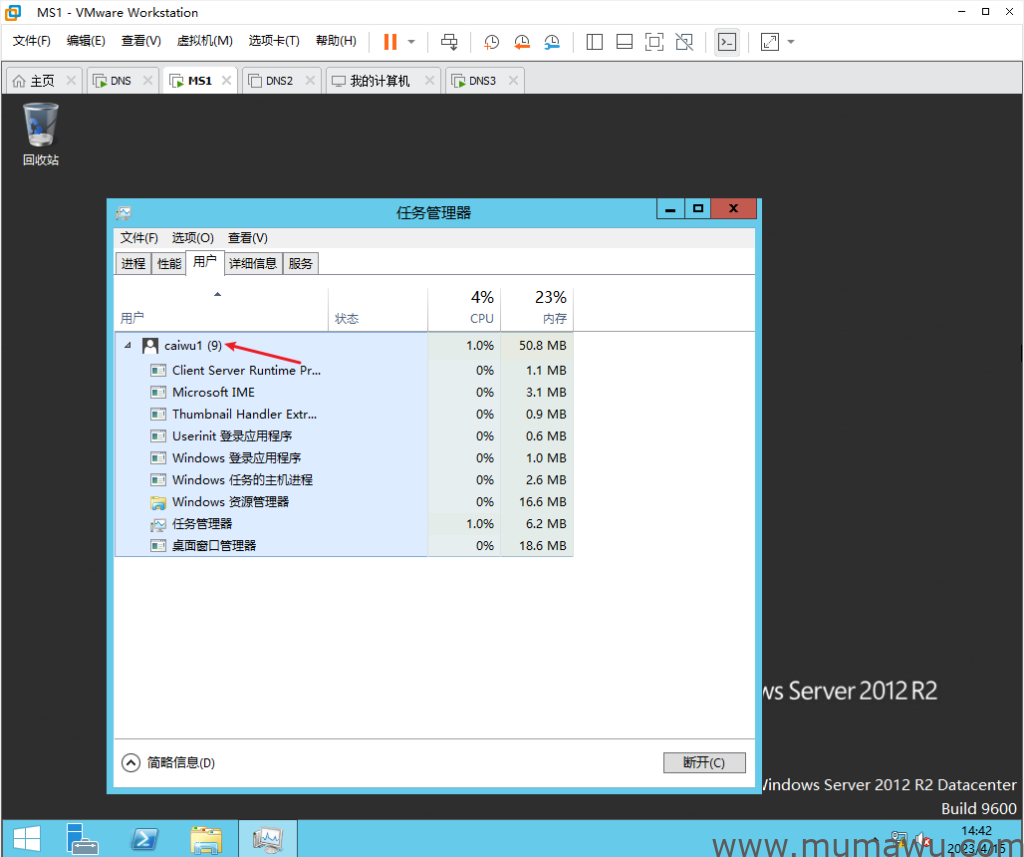Close the DNS3 tab
Image resolution: width=1024 pixels, height=857 pixels.
click(x=513, y=80)
